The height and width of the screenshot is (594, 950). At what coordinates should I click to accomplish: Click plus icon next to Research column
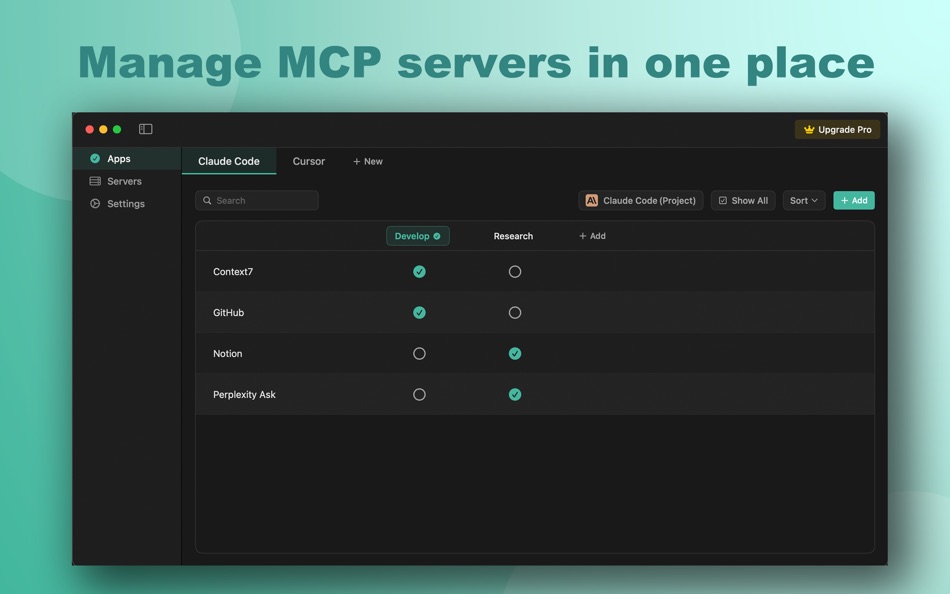[x=582, y=236]
